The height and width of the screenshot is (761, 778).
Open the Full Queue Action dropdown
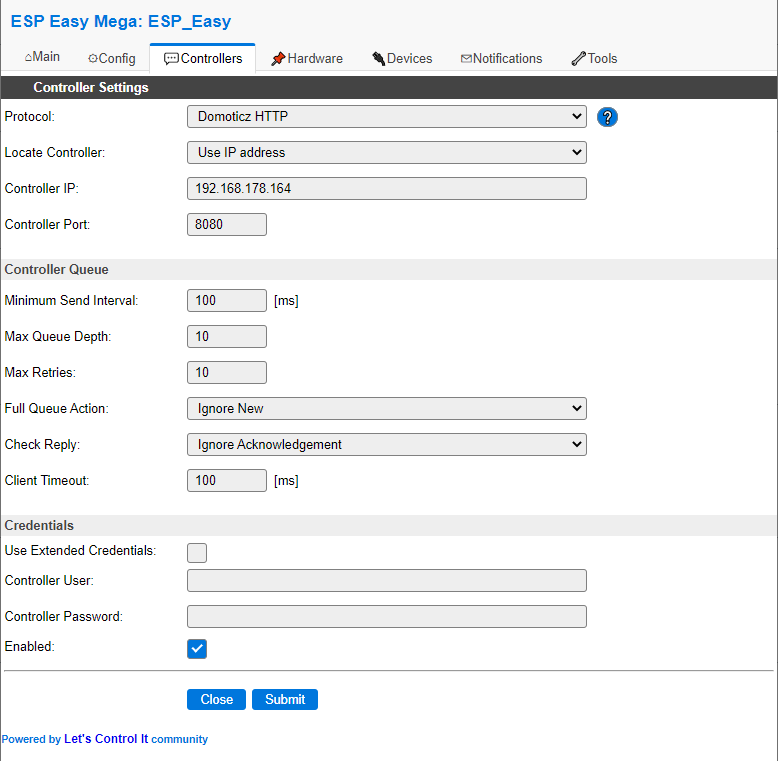pos(387,408)
